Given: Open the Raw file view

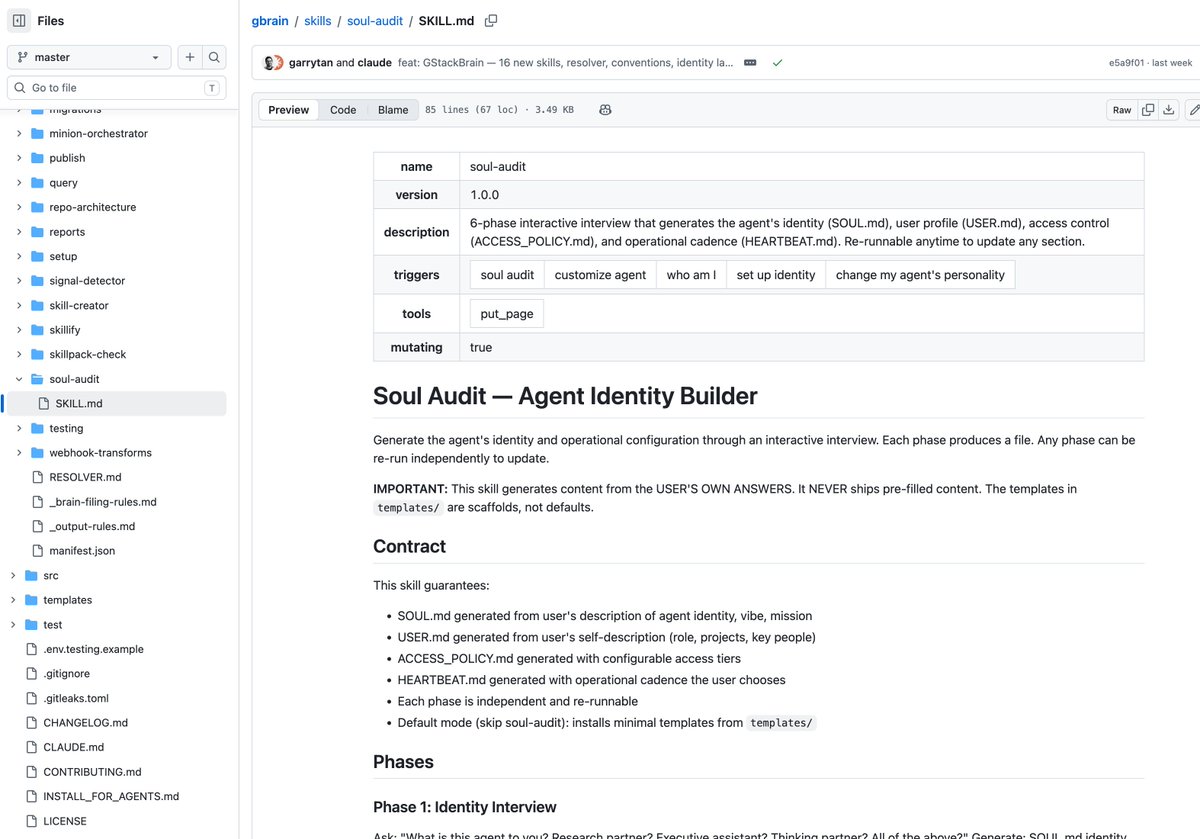Looking at the screenshot, I should pos(1122,110).
